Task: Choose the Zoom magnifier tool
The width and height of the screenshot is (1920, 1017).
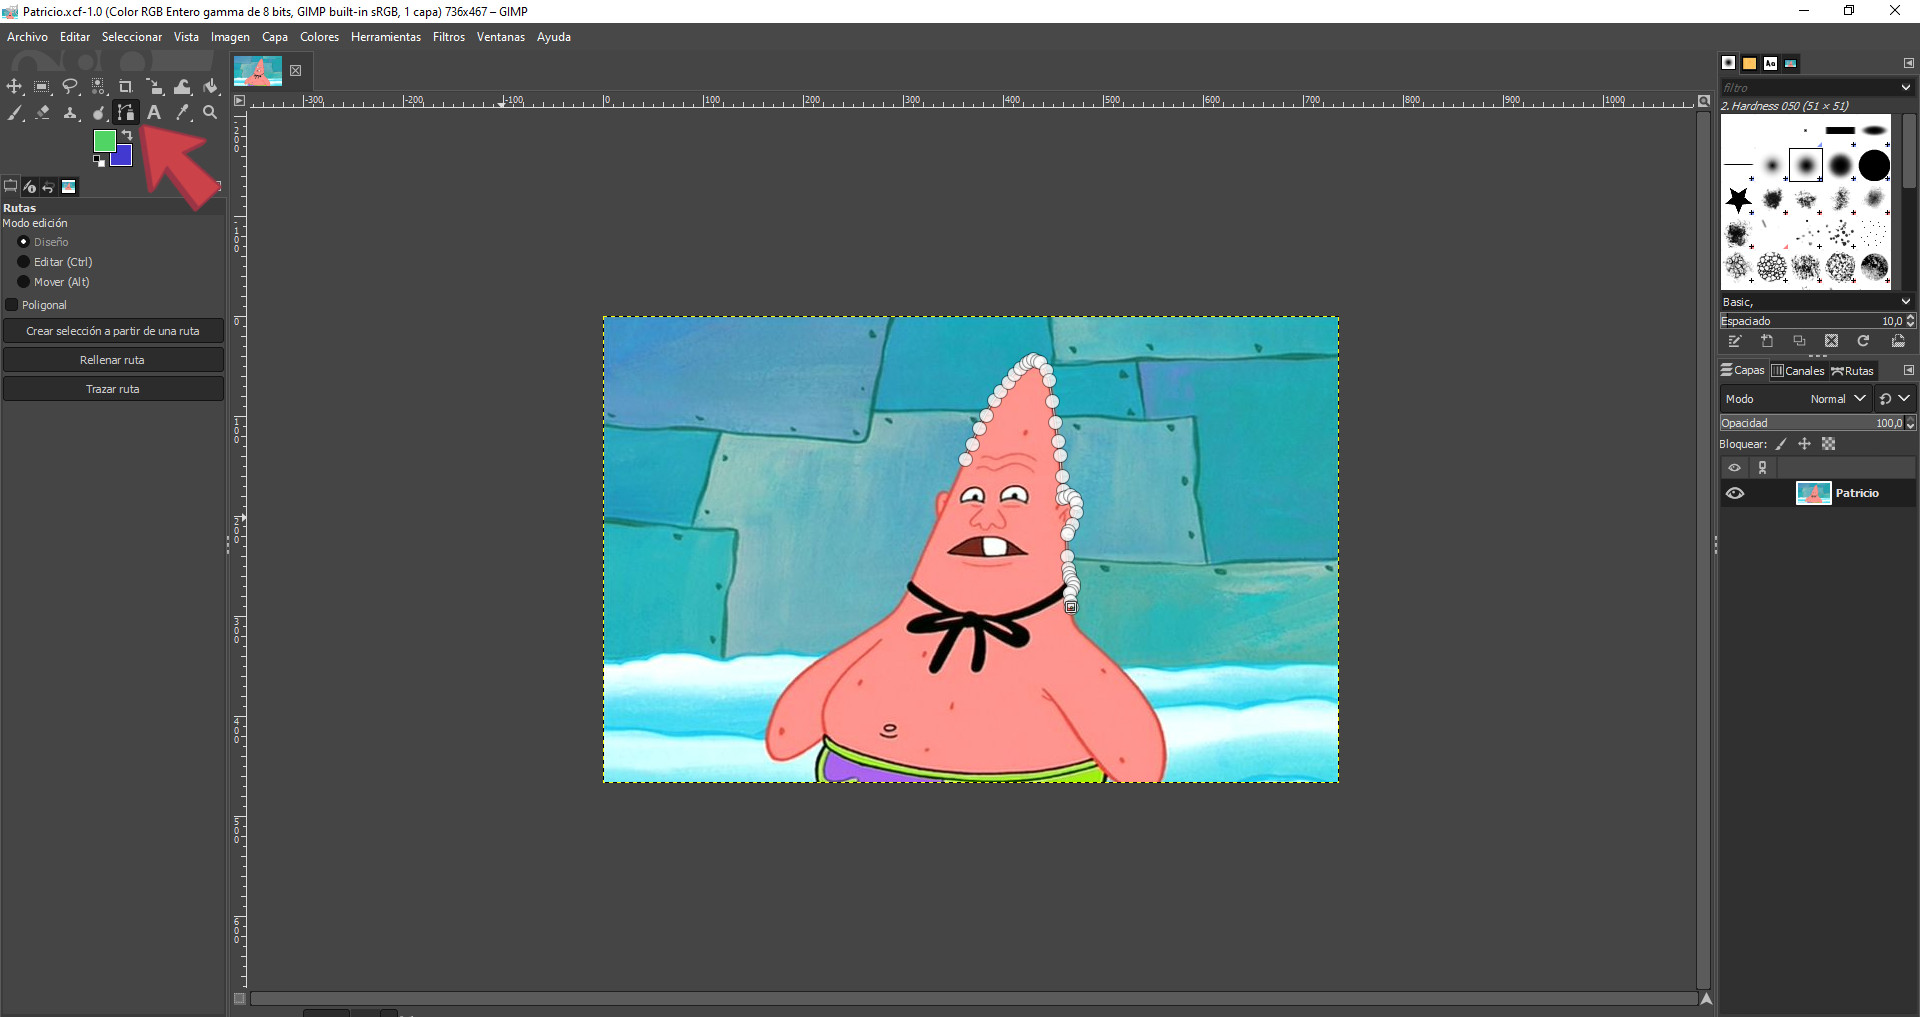Action: tap(210, 113)
